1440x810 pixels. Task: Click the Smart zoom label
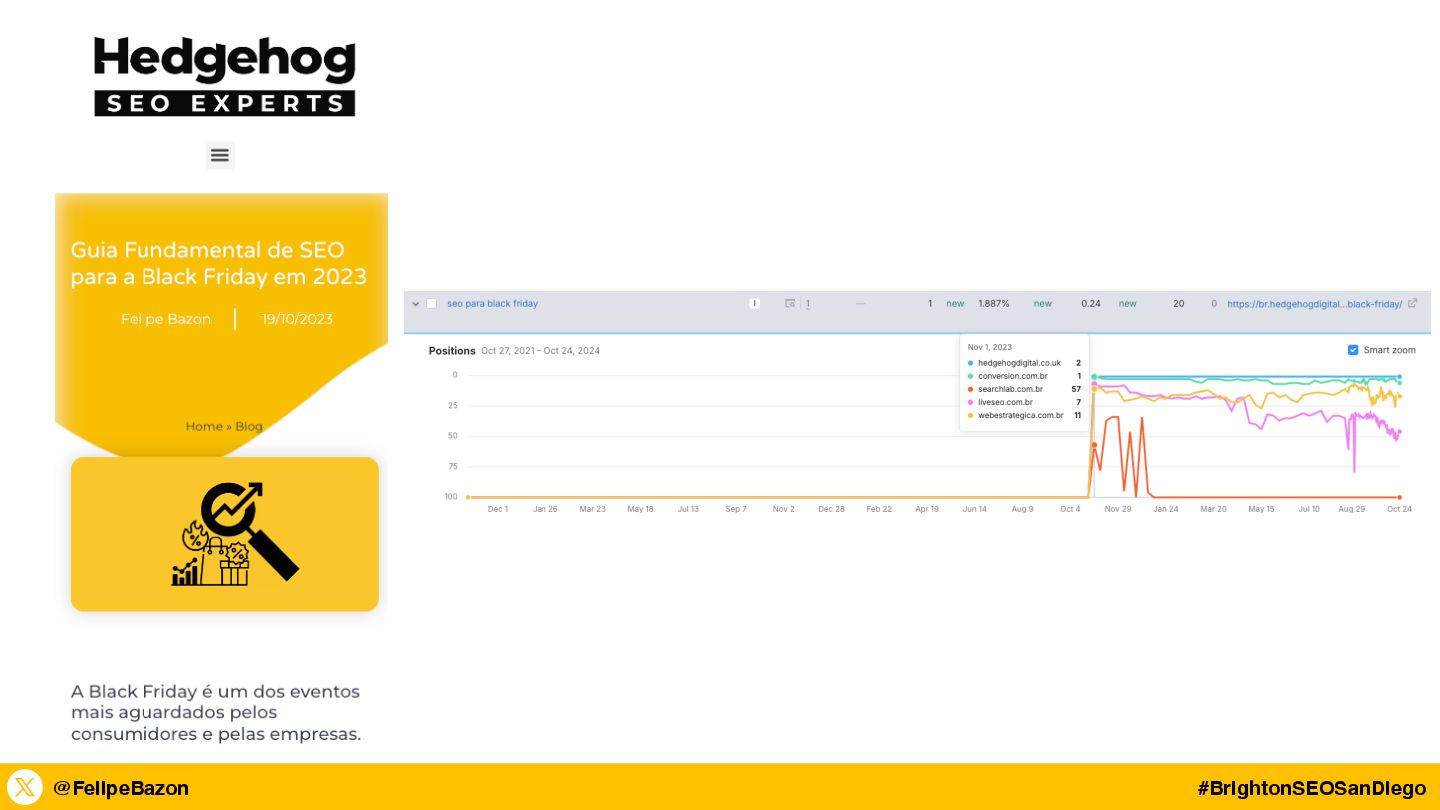click(x=1390, y=350)
